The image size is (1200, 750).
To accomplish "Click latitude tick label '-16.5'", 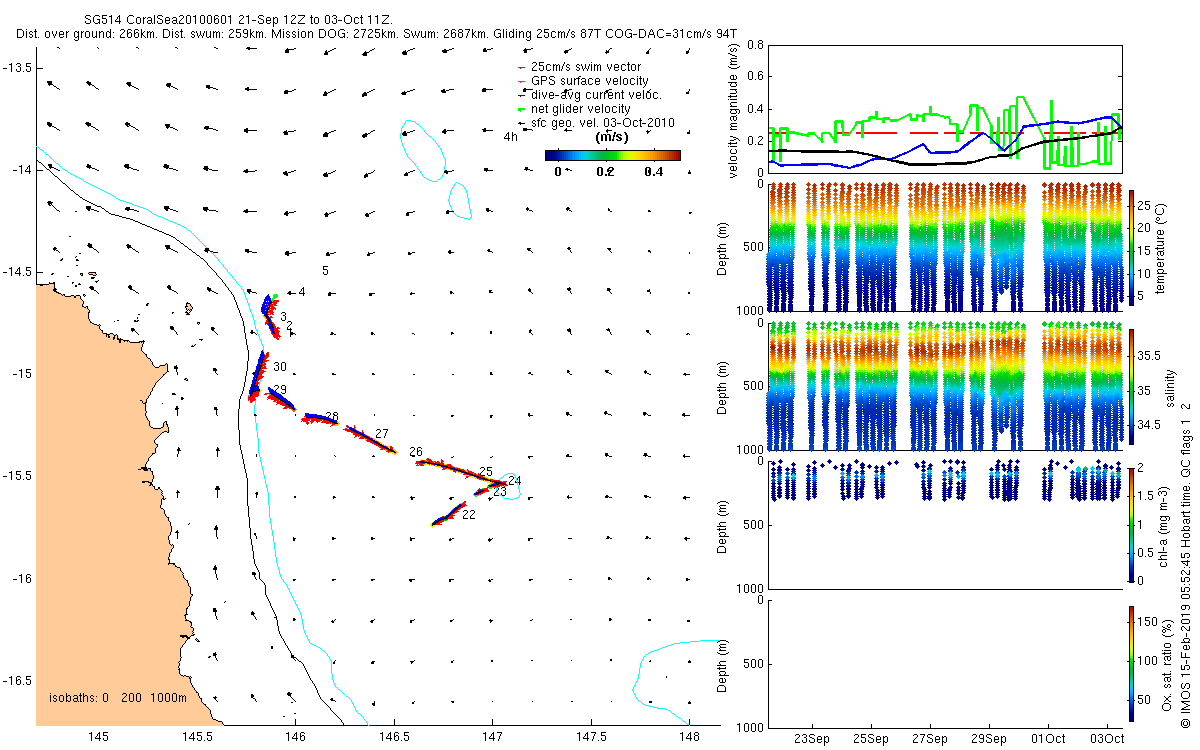I will [16, 681].
